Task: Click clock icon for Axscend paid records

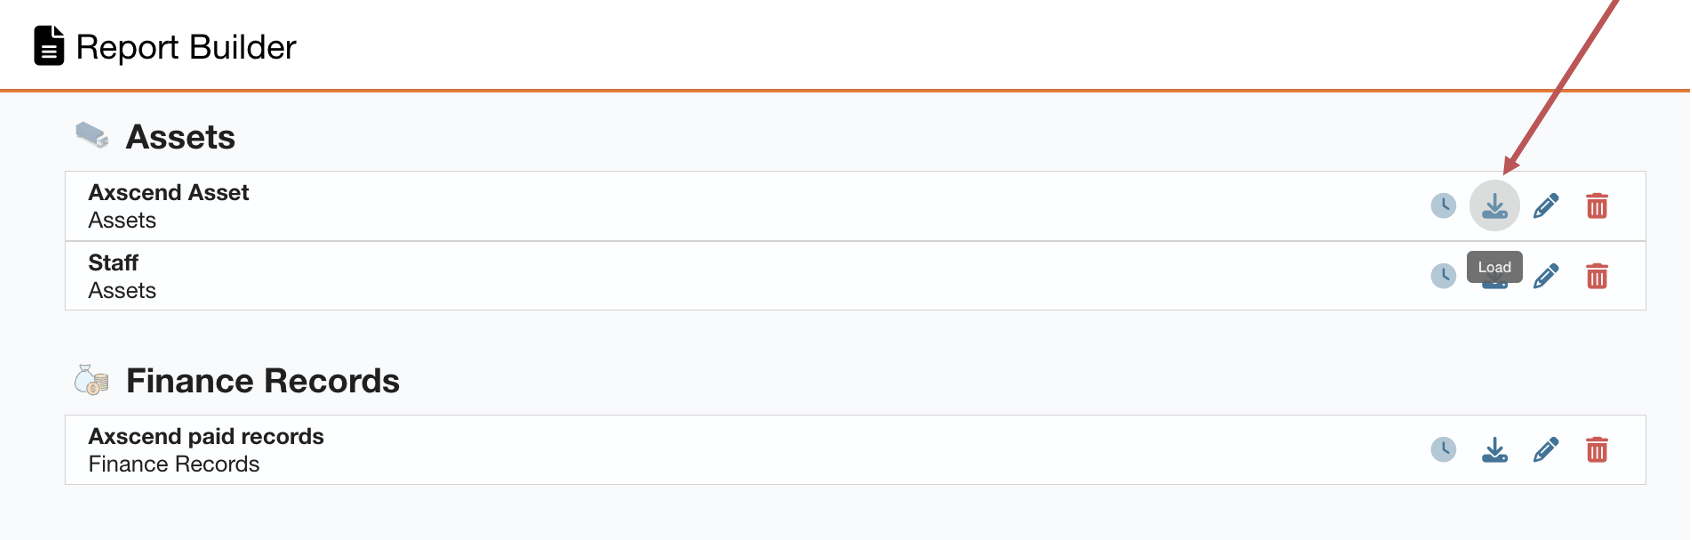Action: point(1443,450)
